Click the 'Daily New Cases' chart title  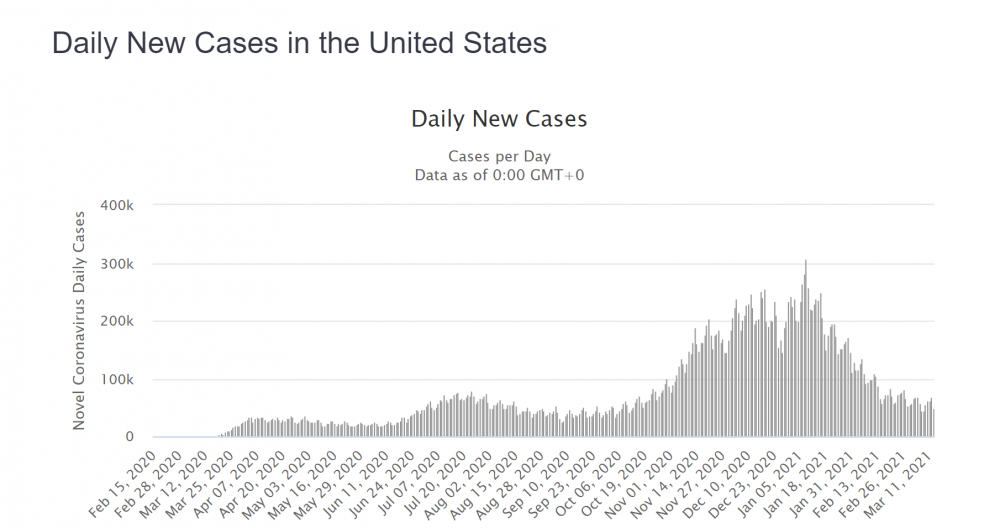coord(499,119)
